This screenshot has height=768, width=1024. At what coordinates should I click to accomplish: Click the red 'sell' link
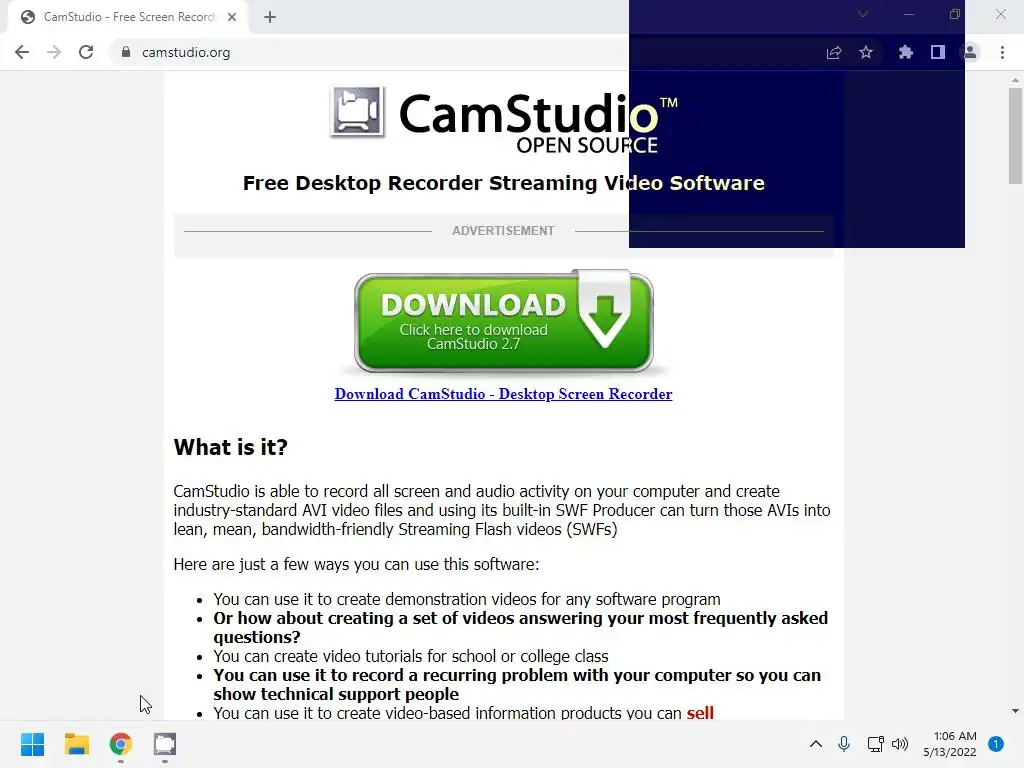click(x=700, y=712)
